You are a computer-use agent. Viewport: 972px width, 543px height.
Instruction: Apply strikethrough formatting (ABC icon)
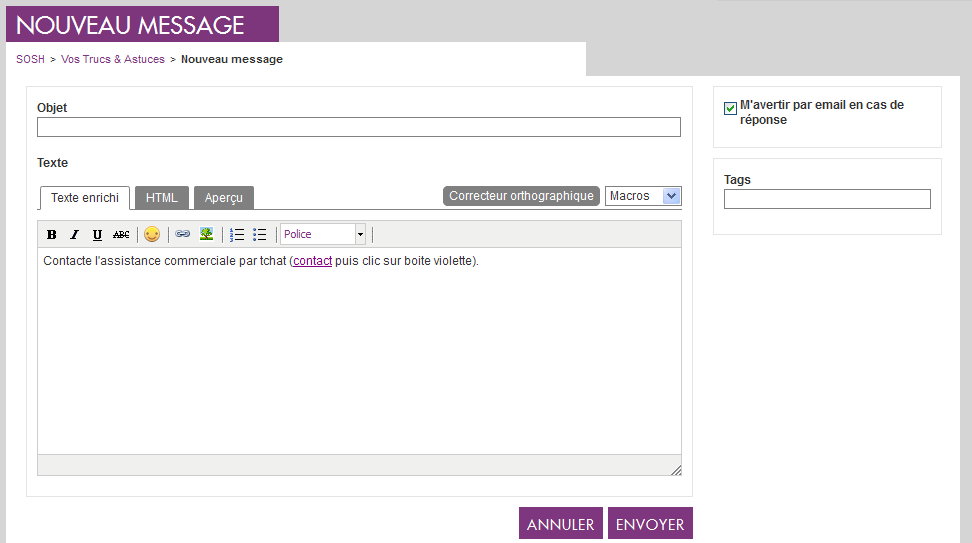point(121,235)
